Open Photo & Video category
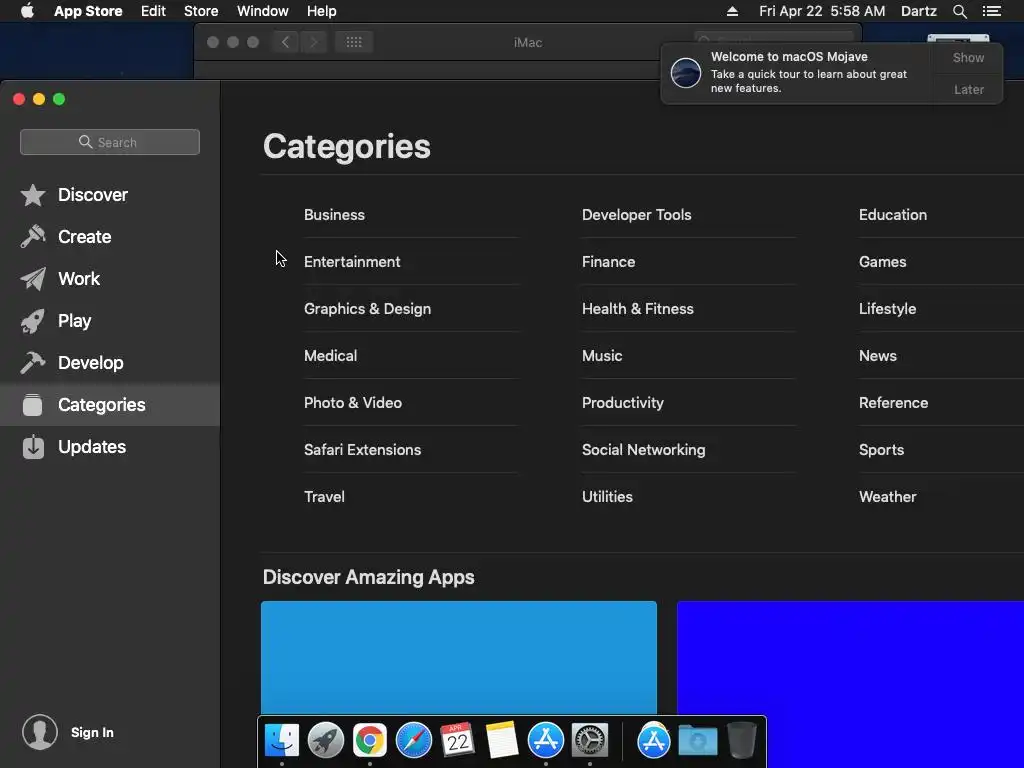Screen dimensions: 1024x768 point(353,403)
